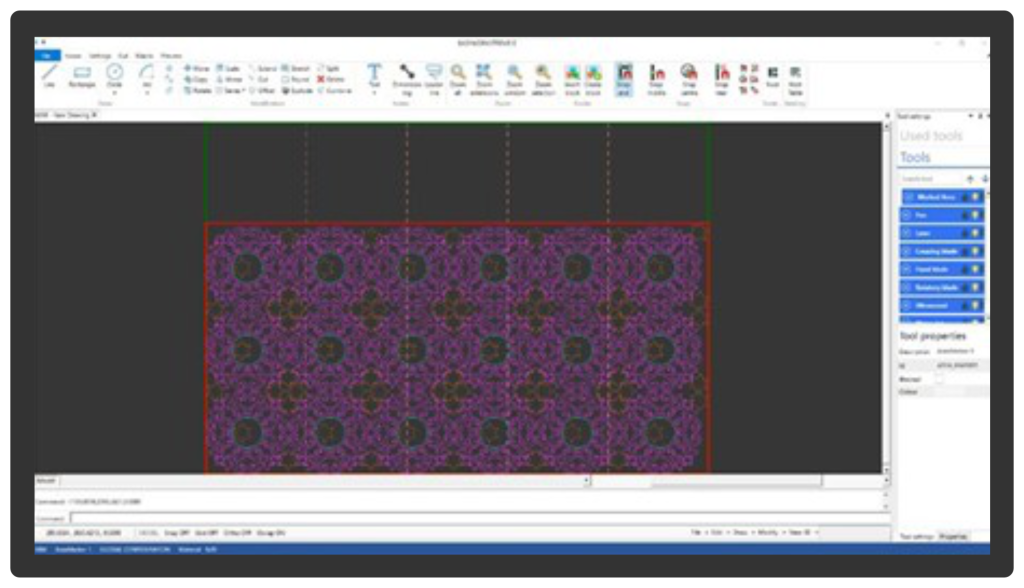Expand the Pen tool entry
Image resolution: width=1024 pixels, height=588 pixels.
(x=907, y=215)
